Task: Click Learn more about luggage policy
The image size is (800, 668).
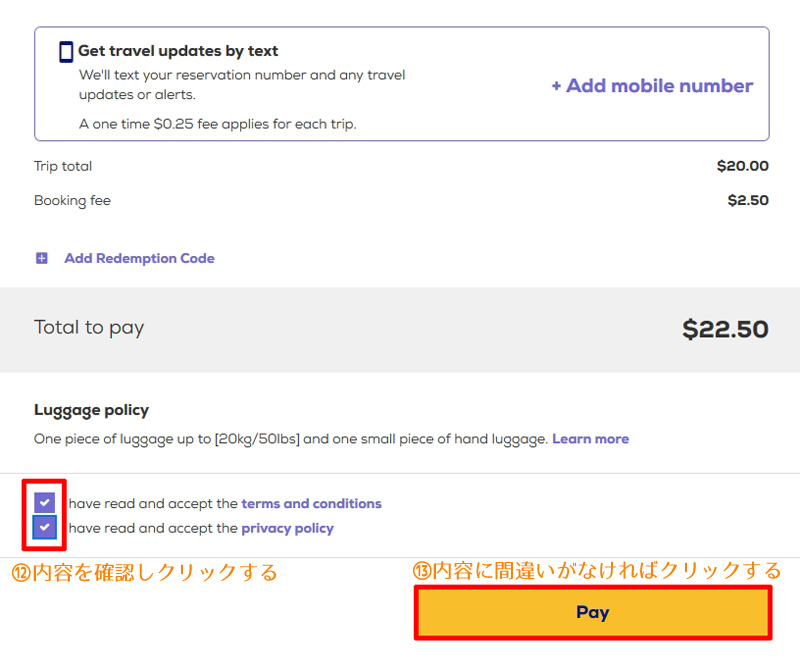Action: point(590,439)
